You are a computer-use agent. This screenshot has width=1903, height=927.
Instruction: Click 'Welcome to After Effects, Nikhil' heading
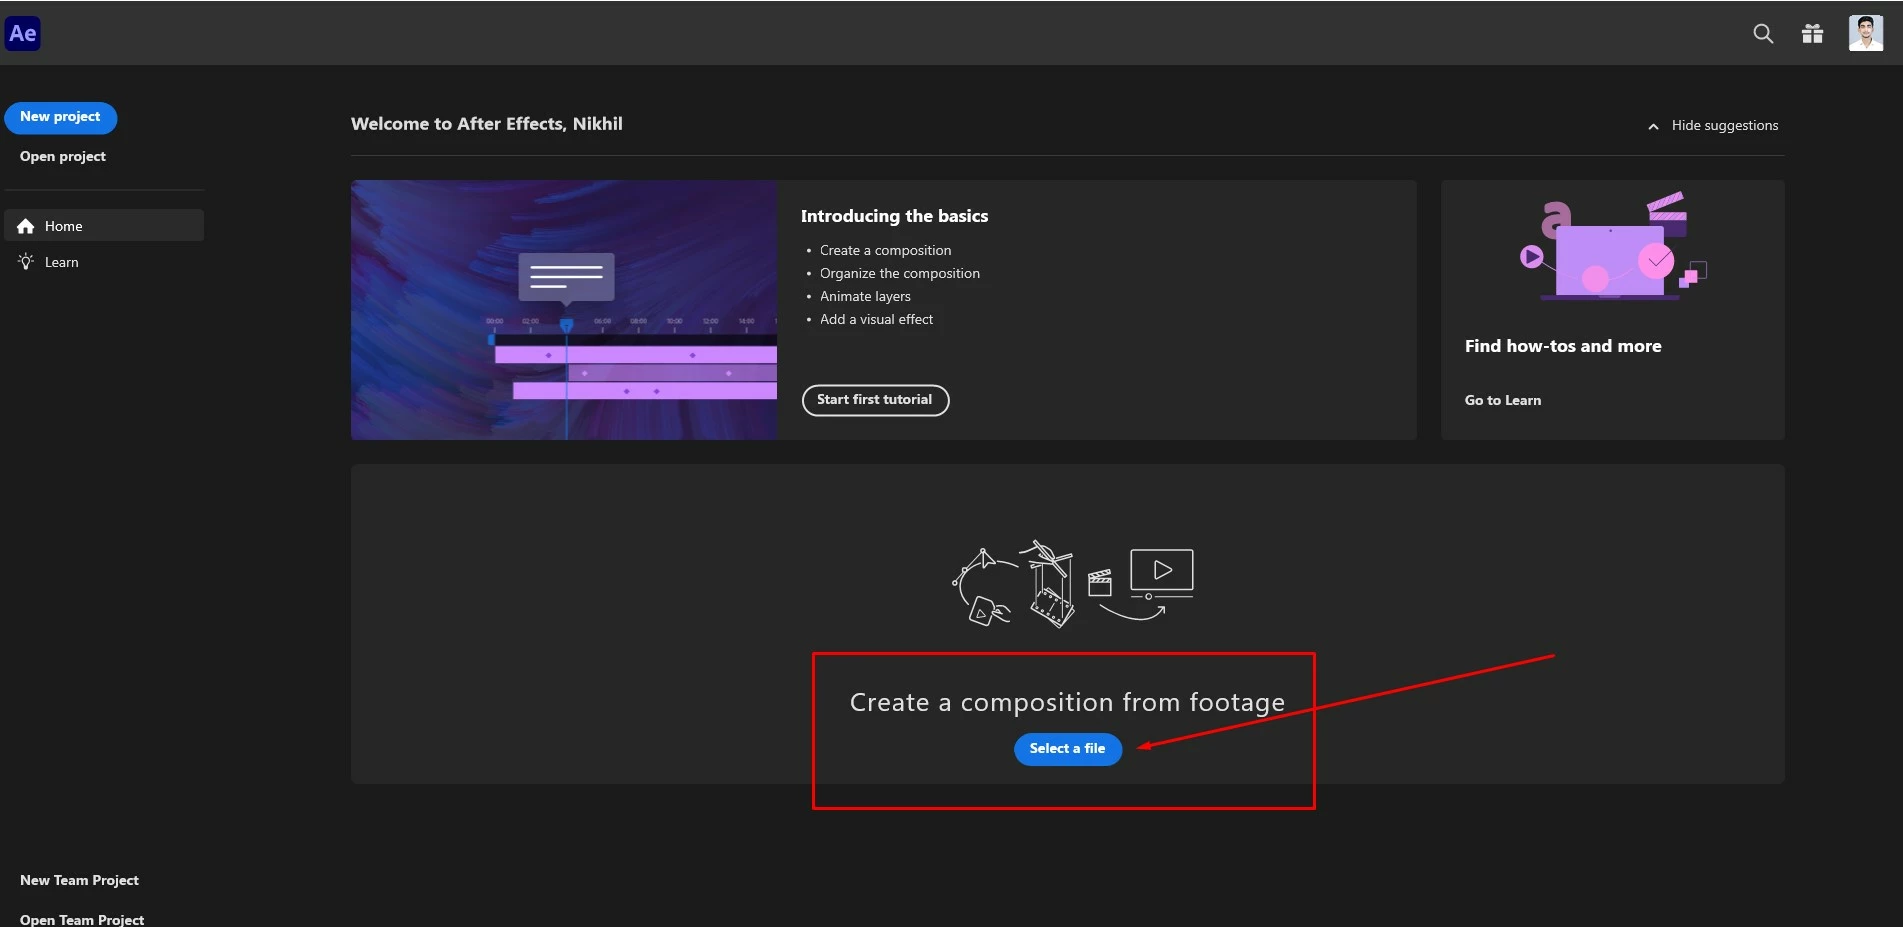486,124
